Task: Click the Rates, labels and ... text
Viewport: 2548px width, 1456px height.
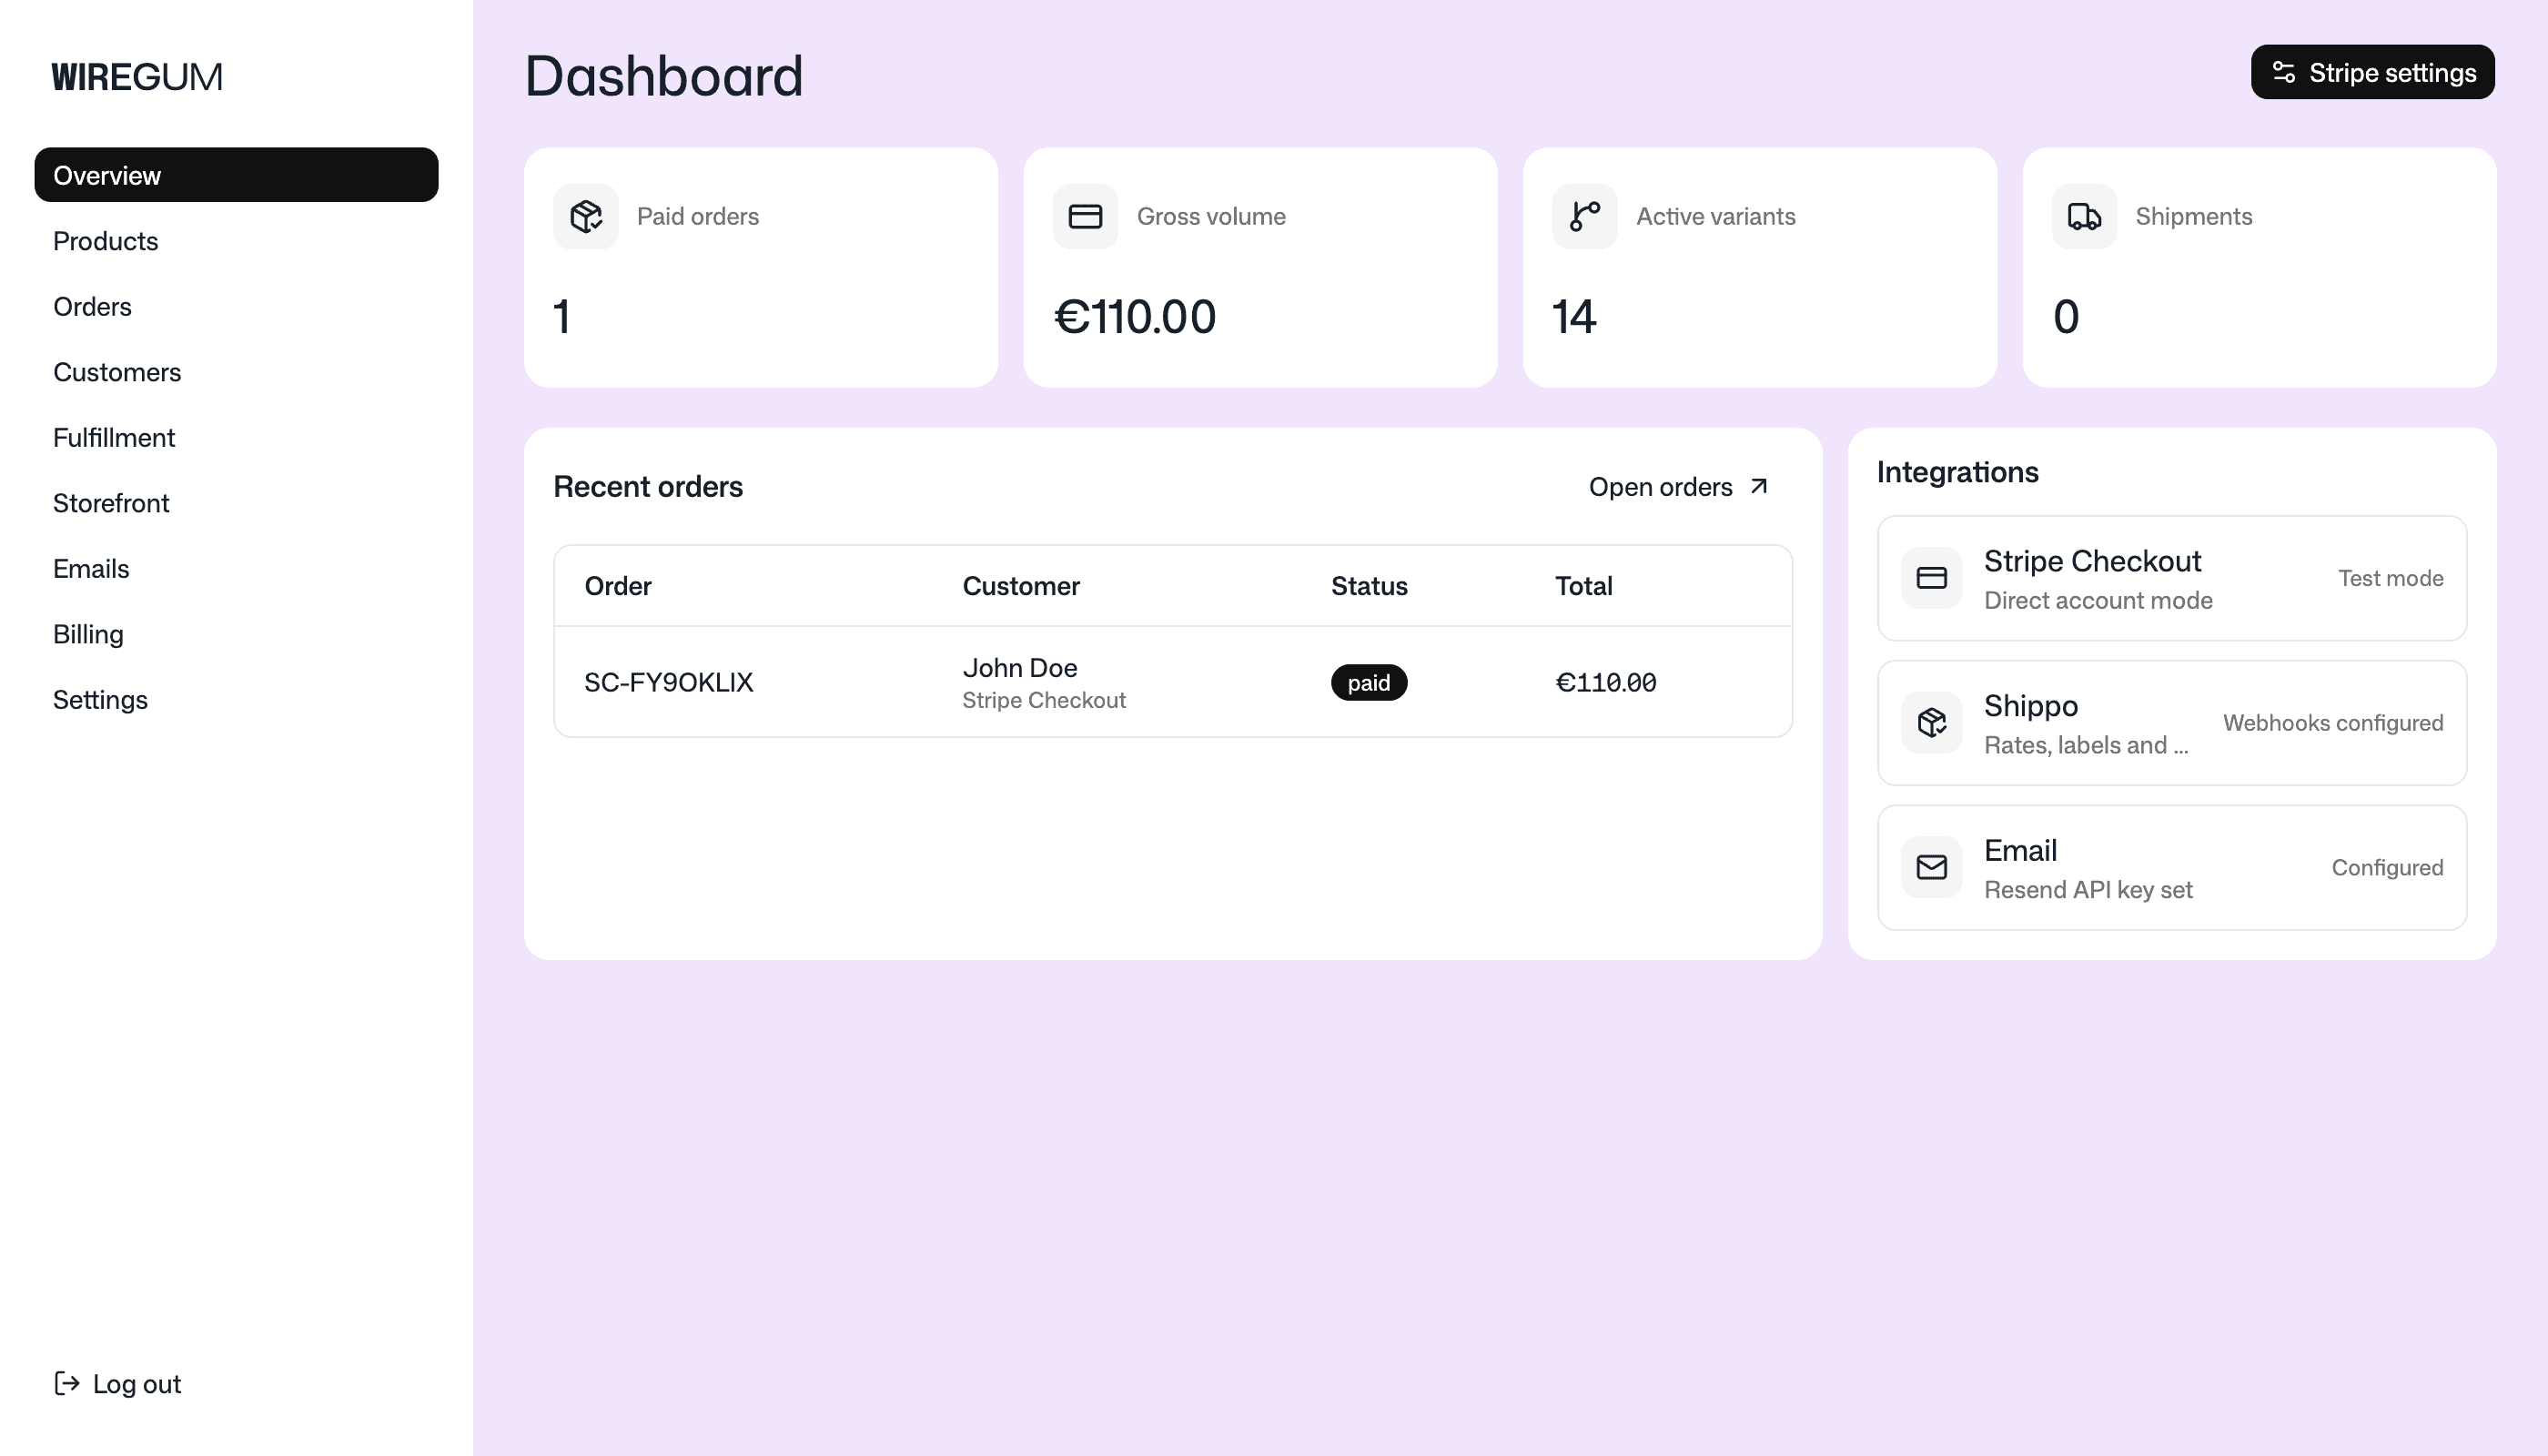Action: tap(2086, 745)
